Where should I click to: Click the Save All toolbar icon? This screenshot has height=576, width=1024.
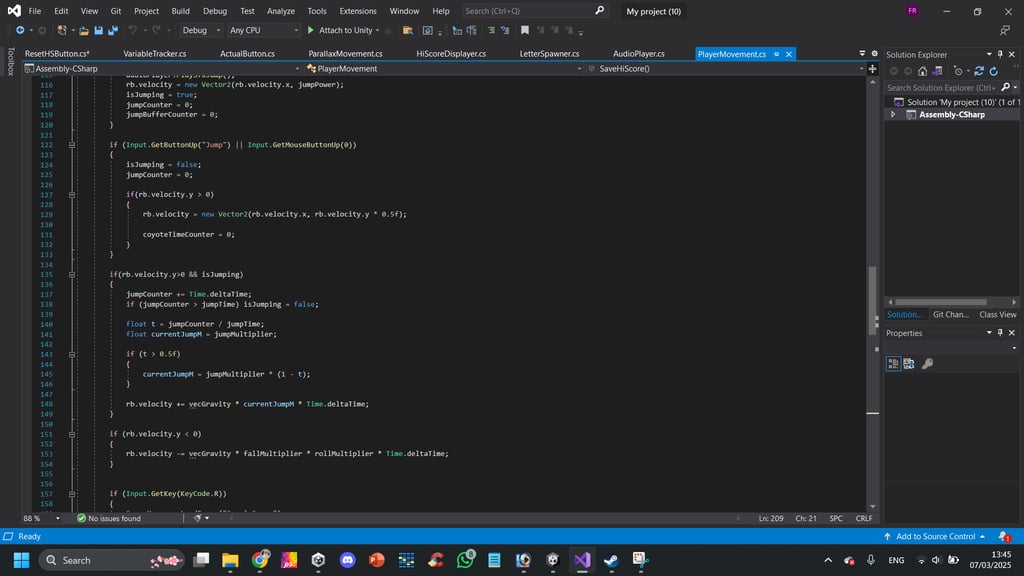coord(113,30)
